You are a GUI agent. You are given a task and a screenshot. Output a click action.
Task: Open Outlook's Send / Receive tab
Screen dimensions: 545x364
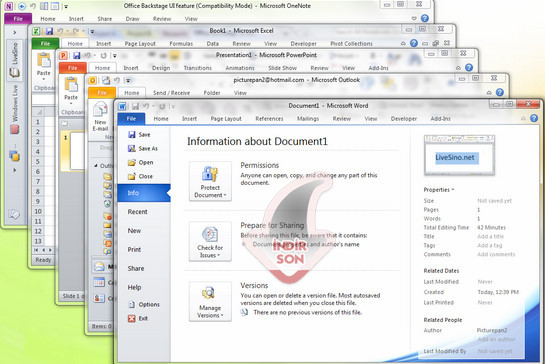pyautogui.click(x=171, y=93)
